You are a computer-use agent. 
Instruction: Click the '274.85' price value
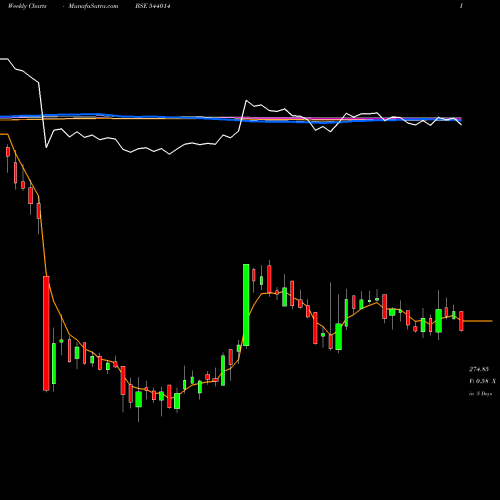coord(479,369)
